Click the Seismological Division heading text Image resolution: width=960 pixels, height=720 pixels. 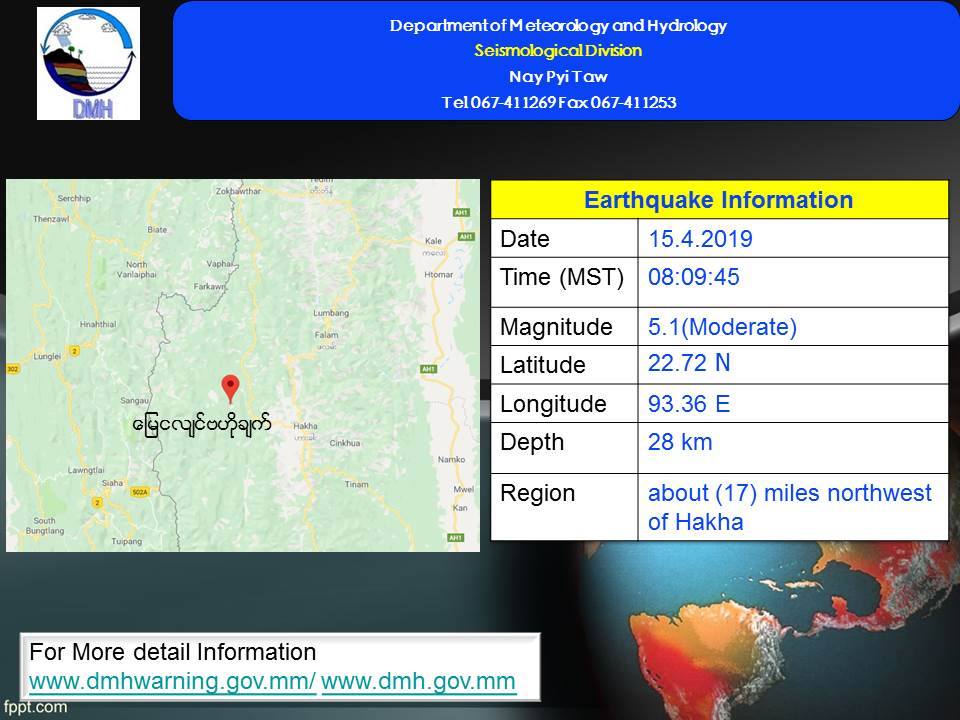(x=558, y=51)
